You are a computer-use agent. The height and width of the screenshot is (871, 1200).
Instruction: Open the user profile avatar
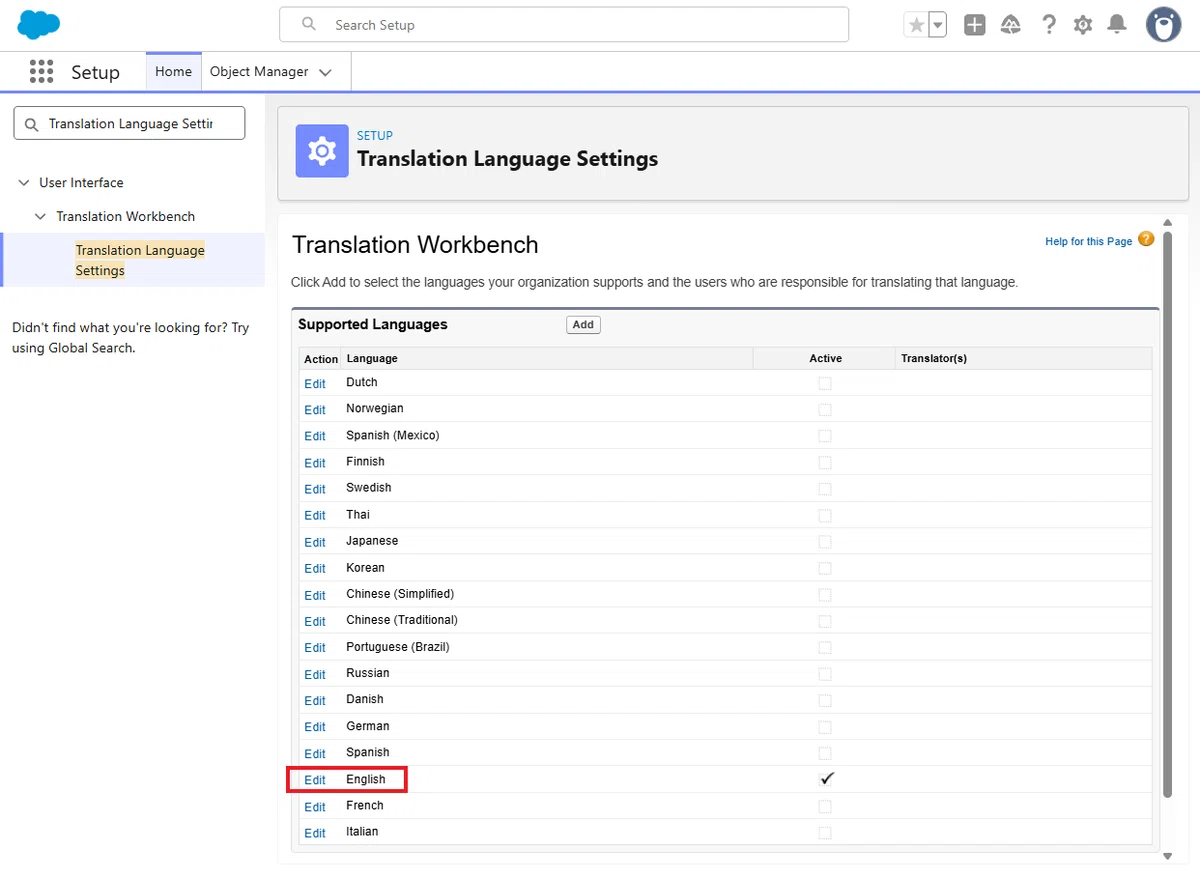[1163, 25]
